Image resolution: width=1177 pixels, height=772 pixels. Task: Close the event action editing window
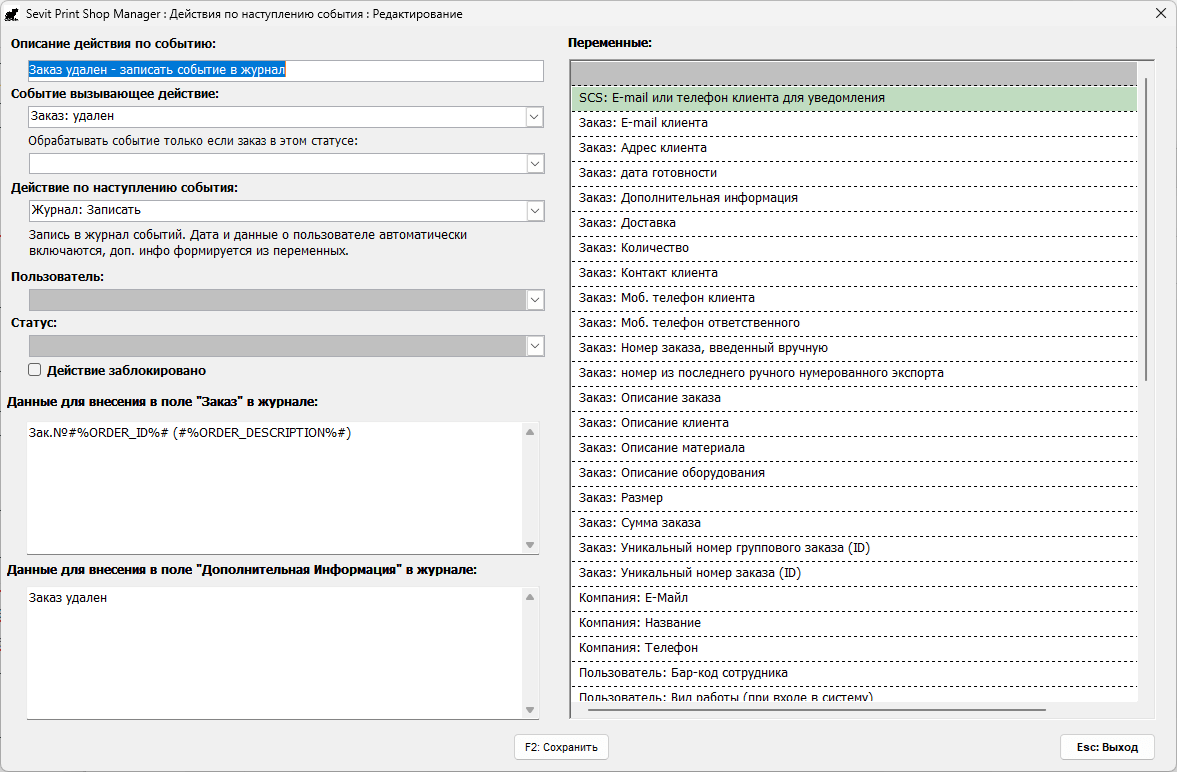click(1160, 13)
